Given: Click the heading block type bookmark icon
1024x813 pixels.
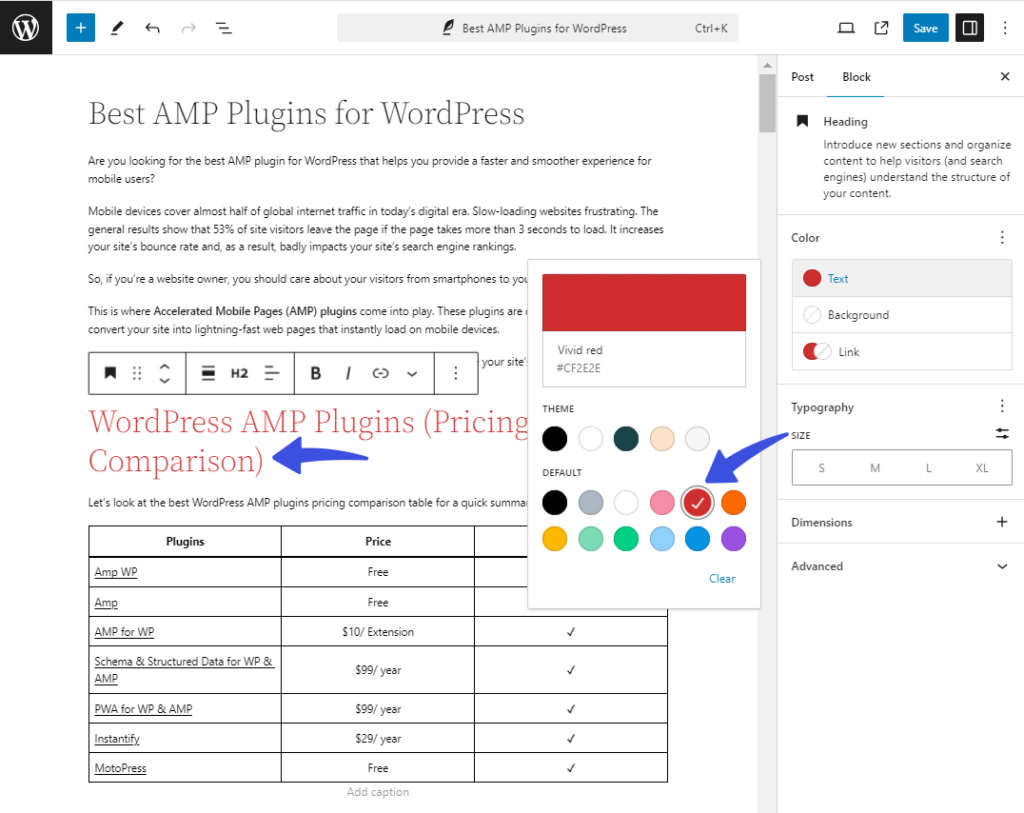Looking at the screenshot, I should click(110, 373).
